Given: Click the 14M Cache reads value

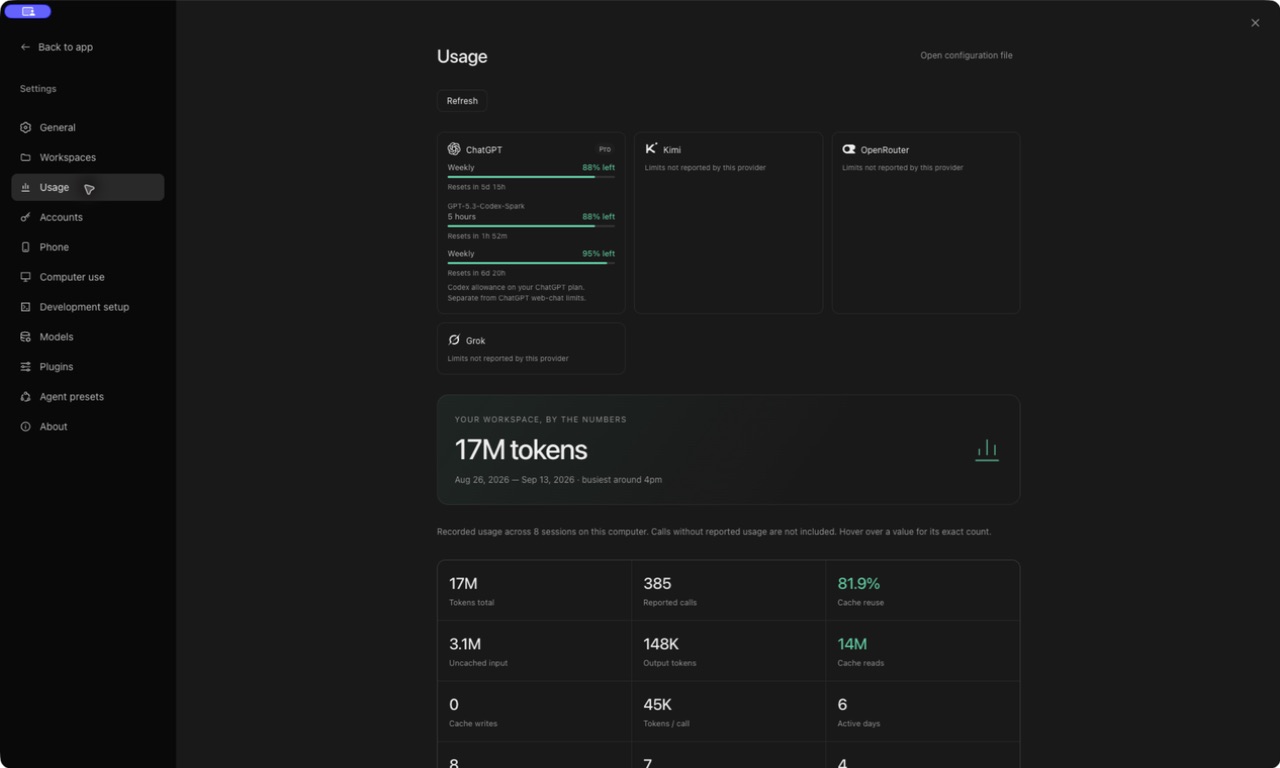Looking at the screenshot, I should click(852, 644).
